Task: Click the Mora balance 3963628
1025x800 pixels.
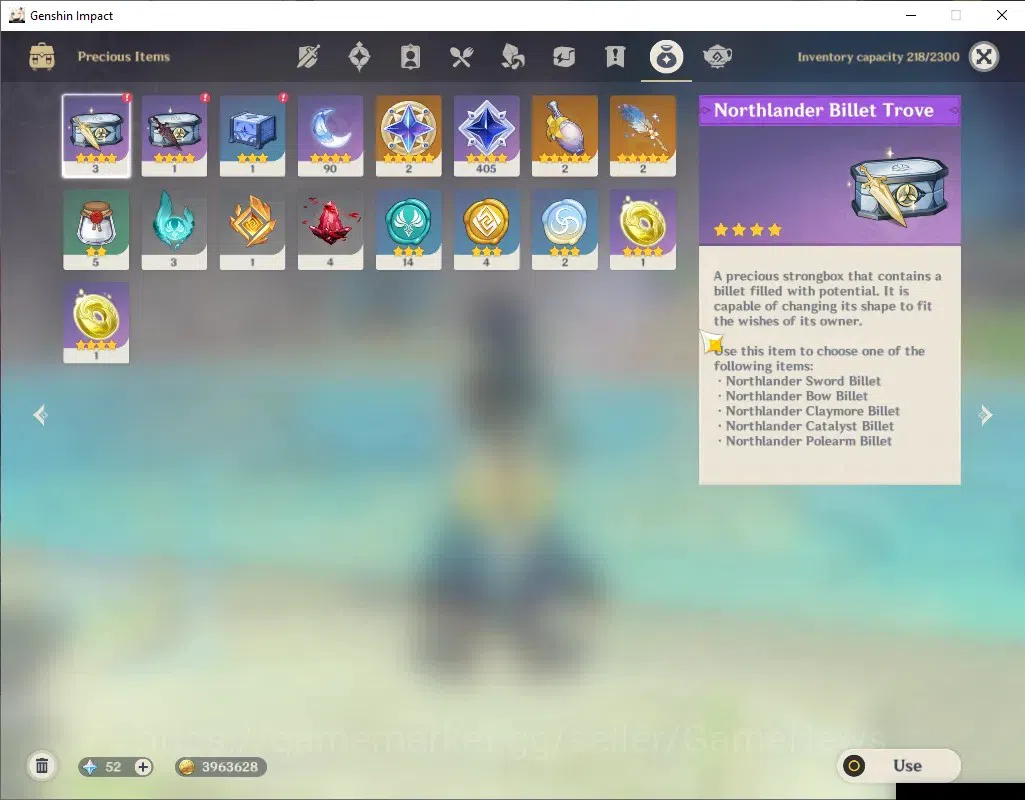Action: (x=221, y=767)
